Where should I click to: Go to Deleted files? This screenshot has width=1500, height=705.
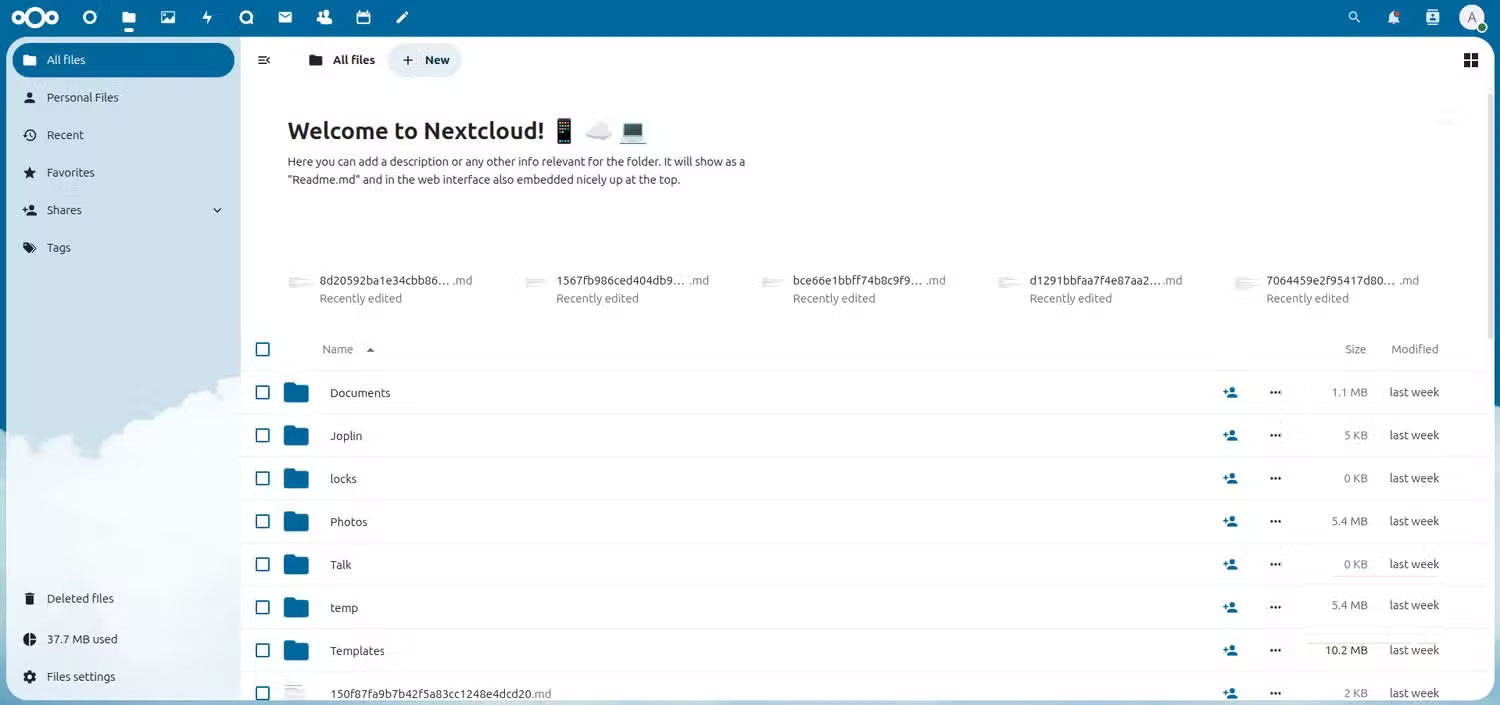tap(80, 598)
